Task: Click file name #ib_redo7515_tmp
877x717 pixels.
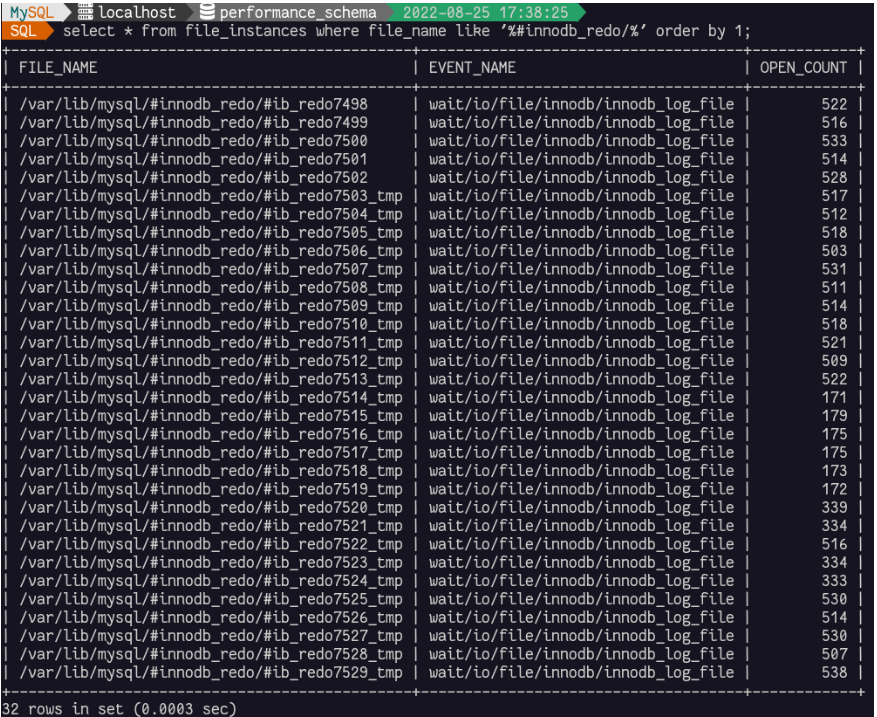Action: 211,416
